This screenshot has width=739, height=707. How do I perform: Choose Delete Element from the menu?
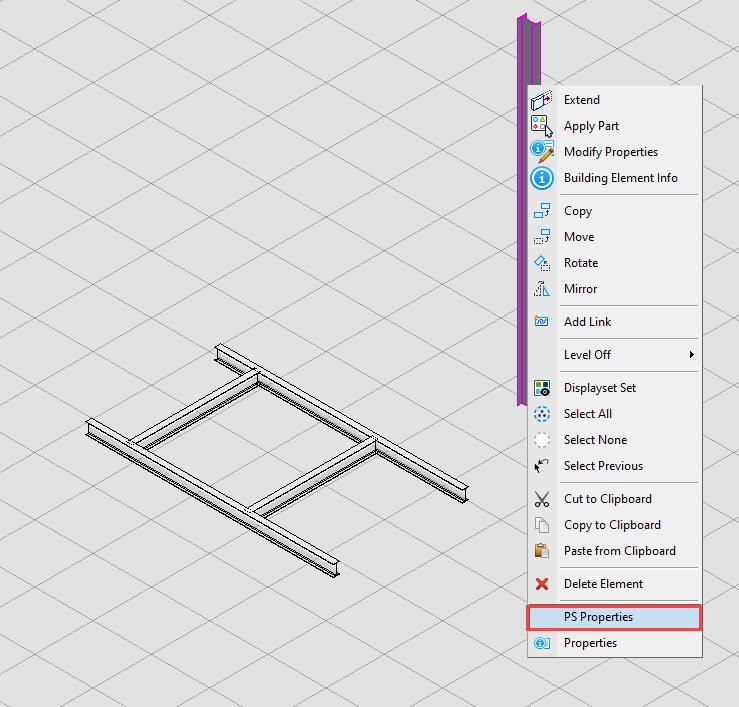pos(615,584)
